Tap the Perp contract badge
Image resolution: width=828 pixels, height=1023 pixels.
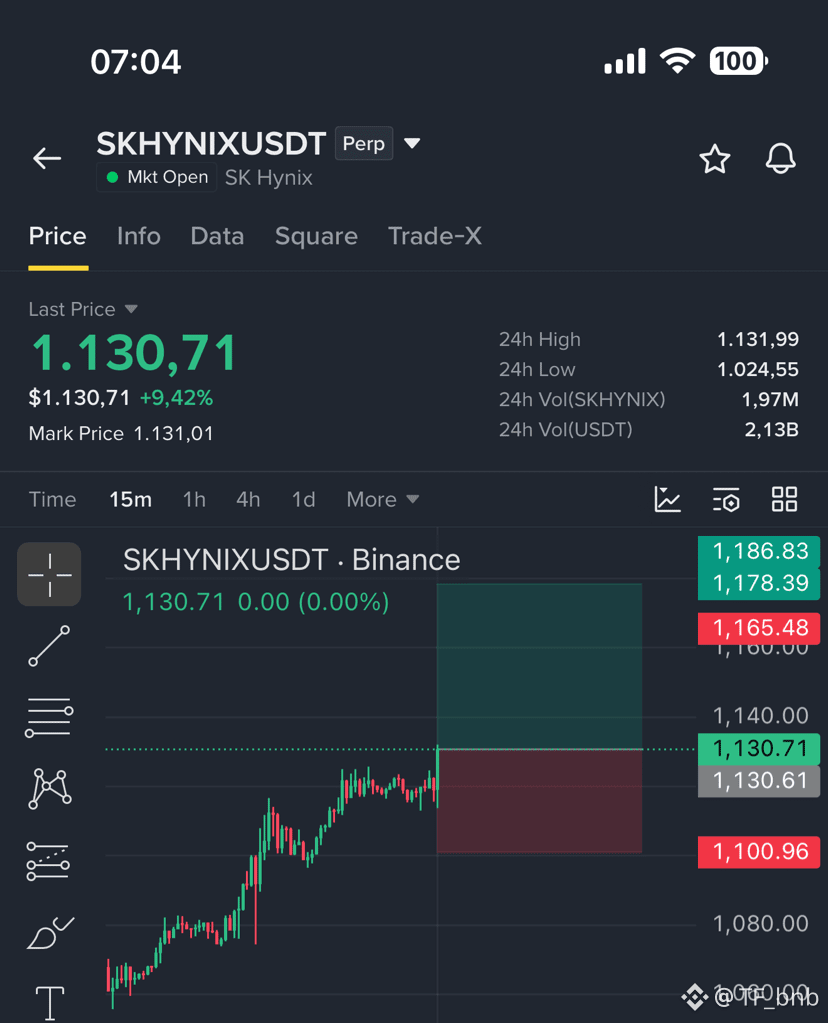point(364,143)
